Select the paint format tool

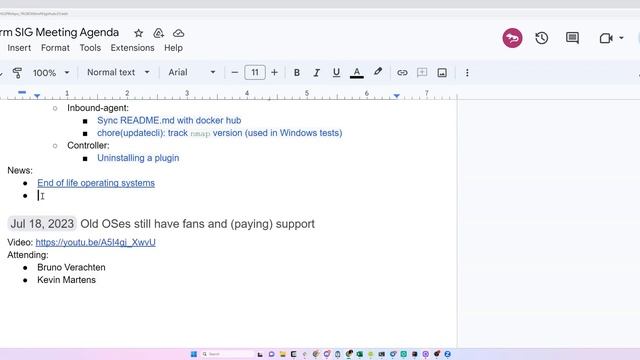[17, 73]
